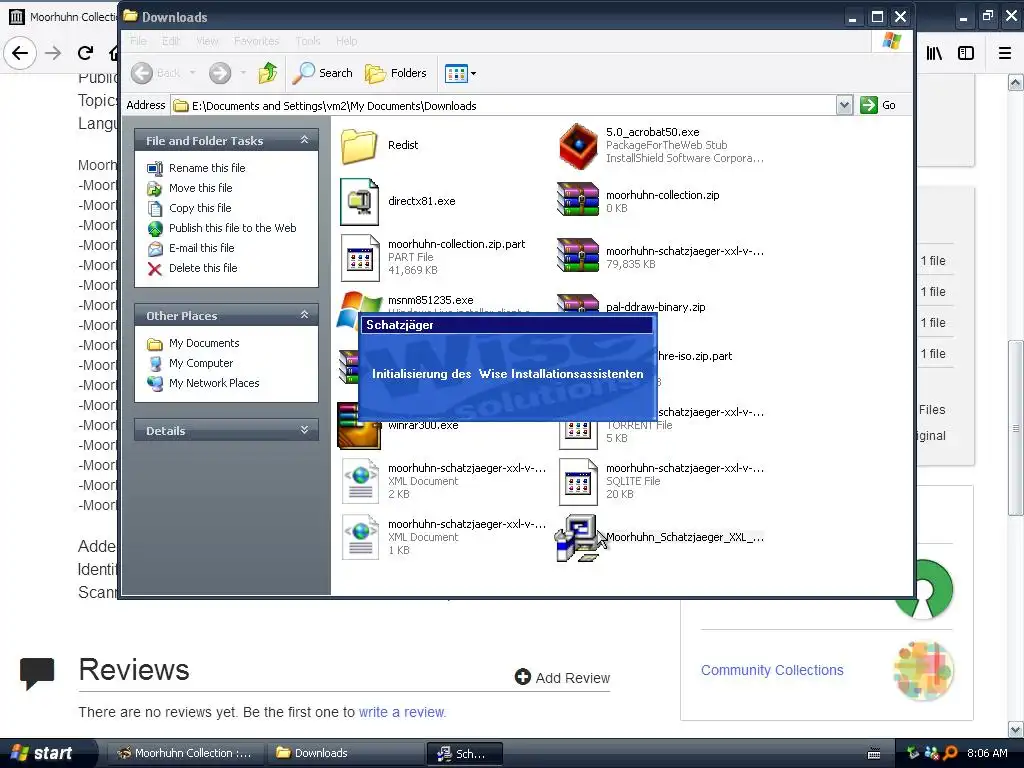The height and width of the screenshot is (768, 1024).
Task: Collapse File and Folder Tasks panel
Action: (304, 140)
